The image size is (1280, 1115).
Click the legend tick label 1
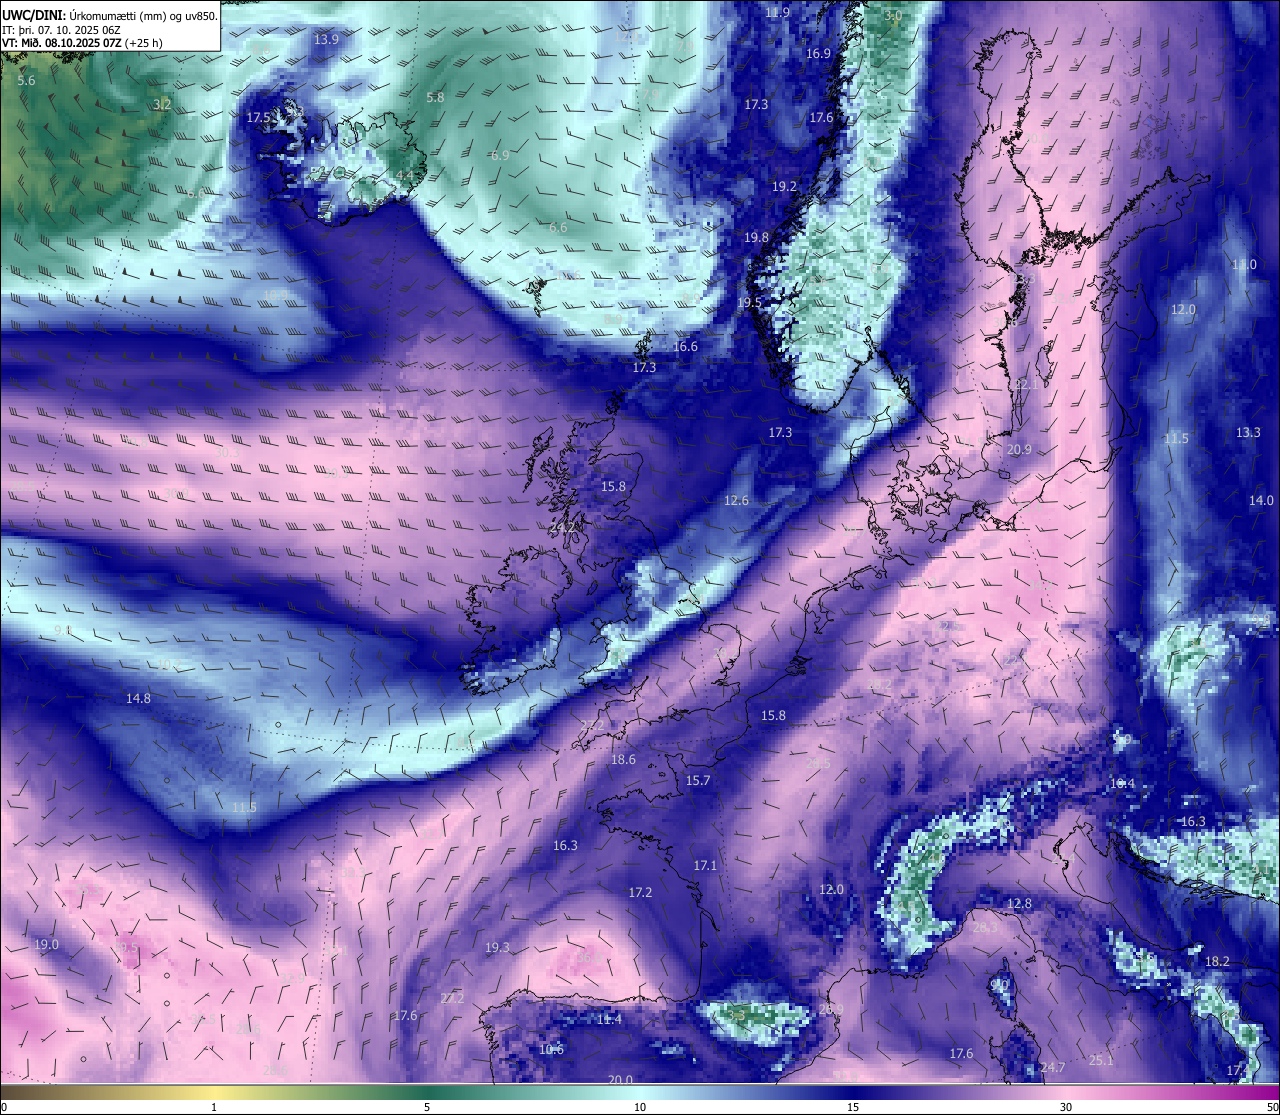pyautogui.click(x=214, y=1107)
